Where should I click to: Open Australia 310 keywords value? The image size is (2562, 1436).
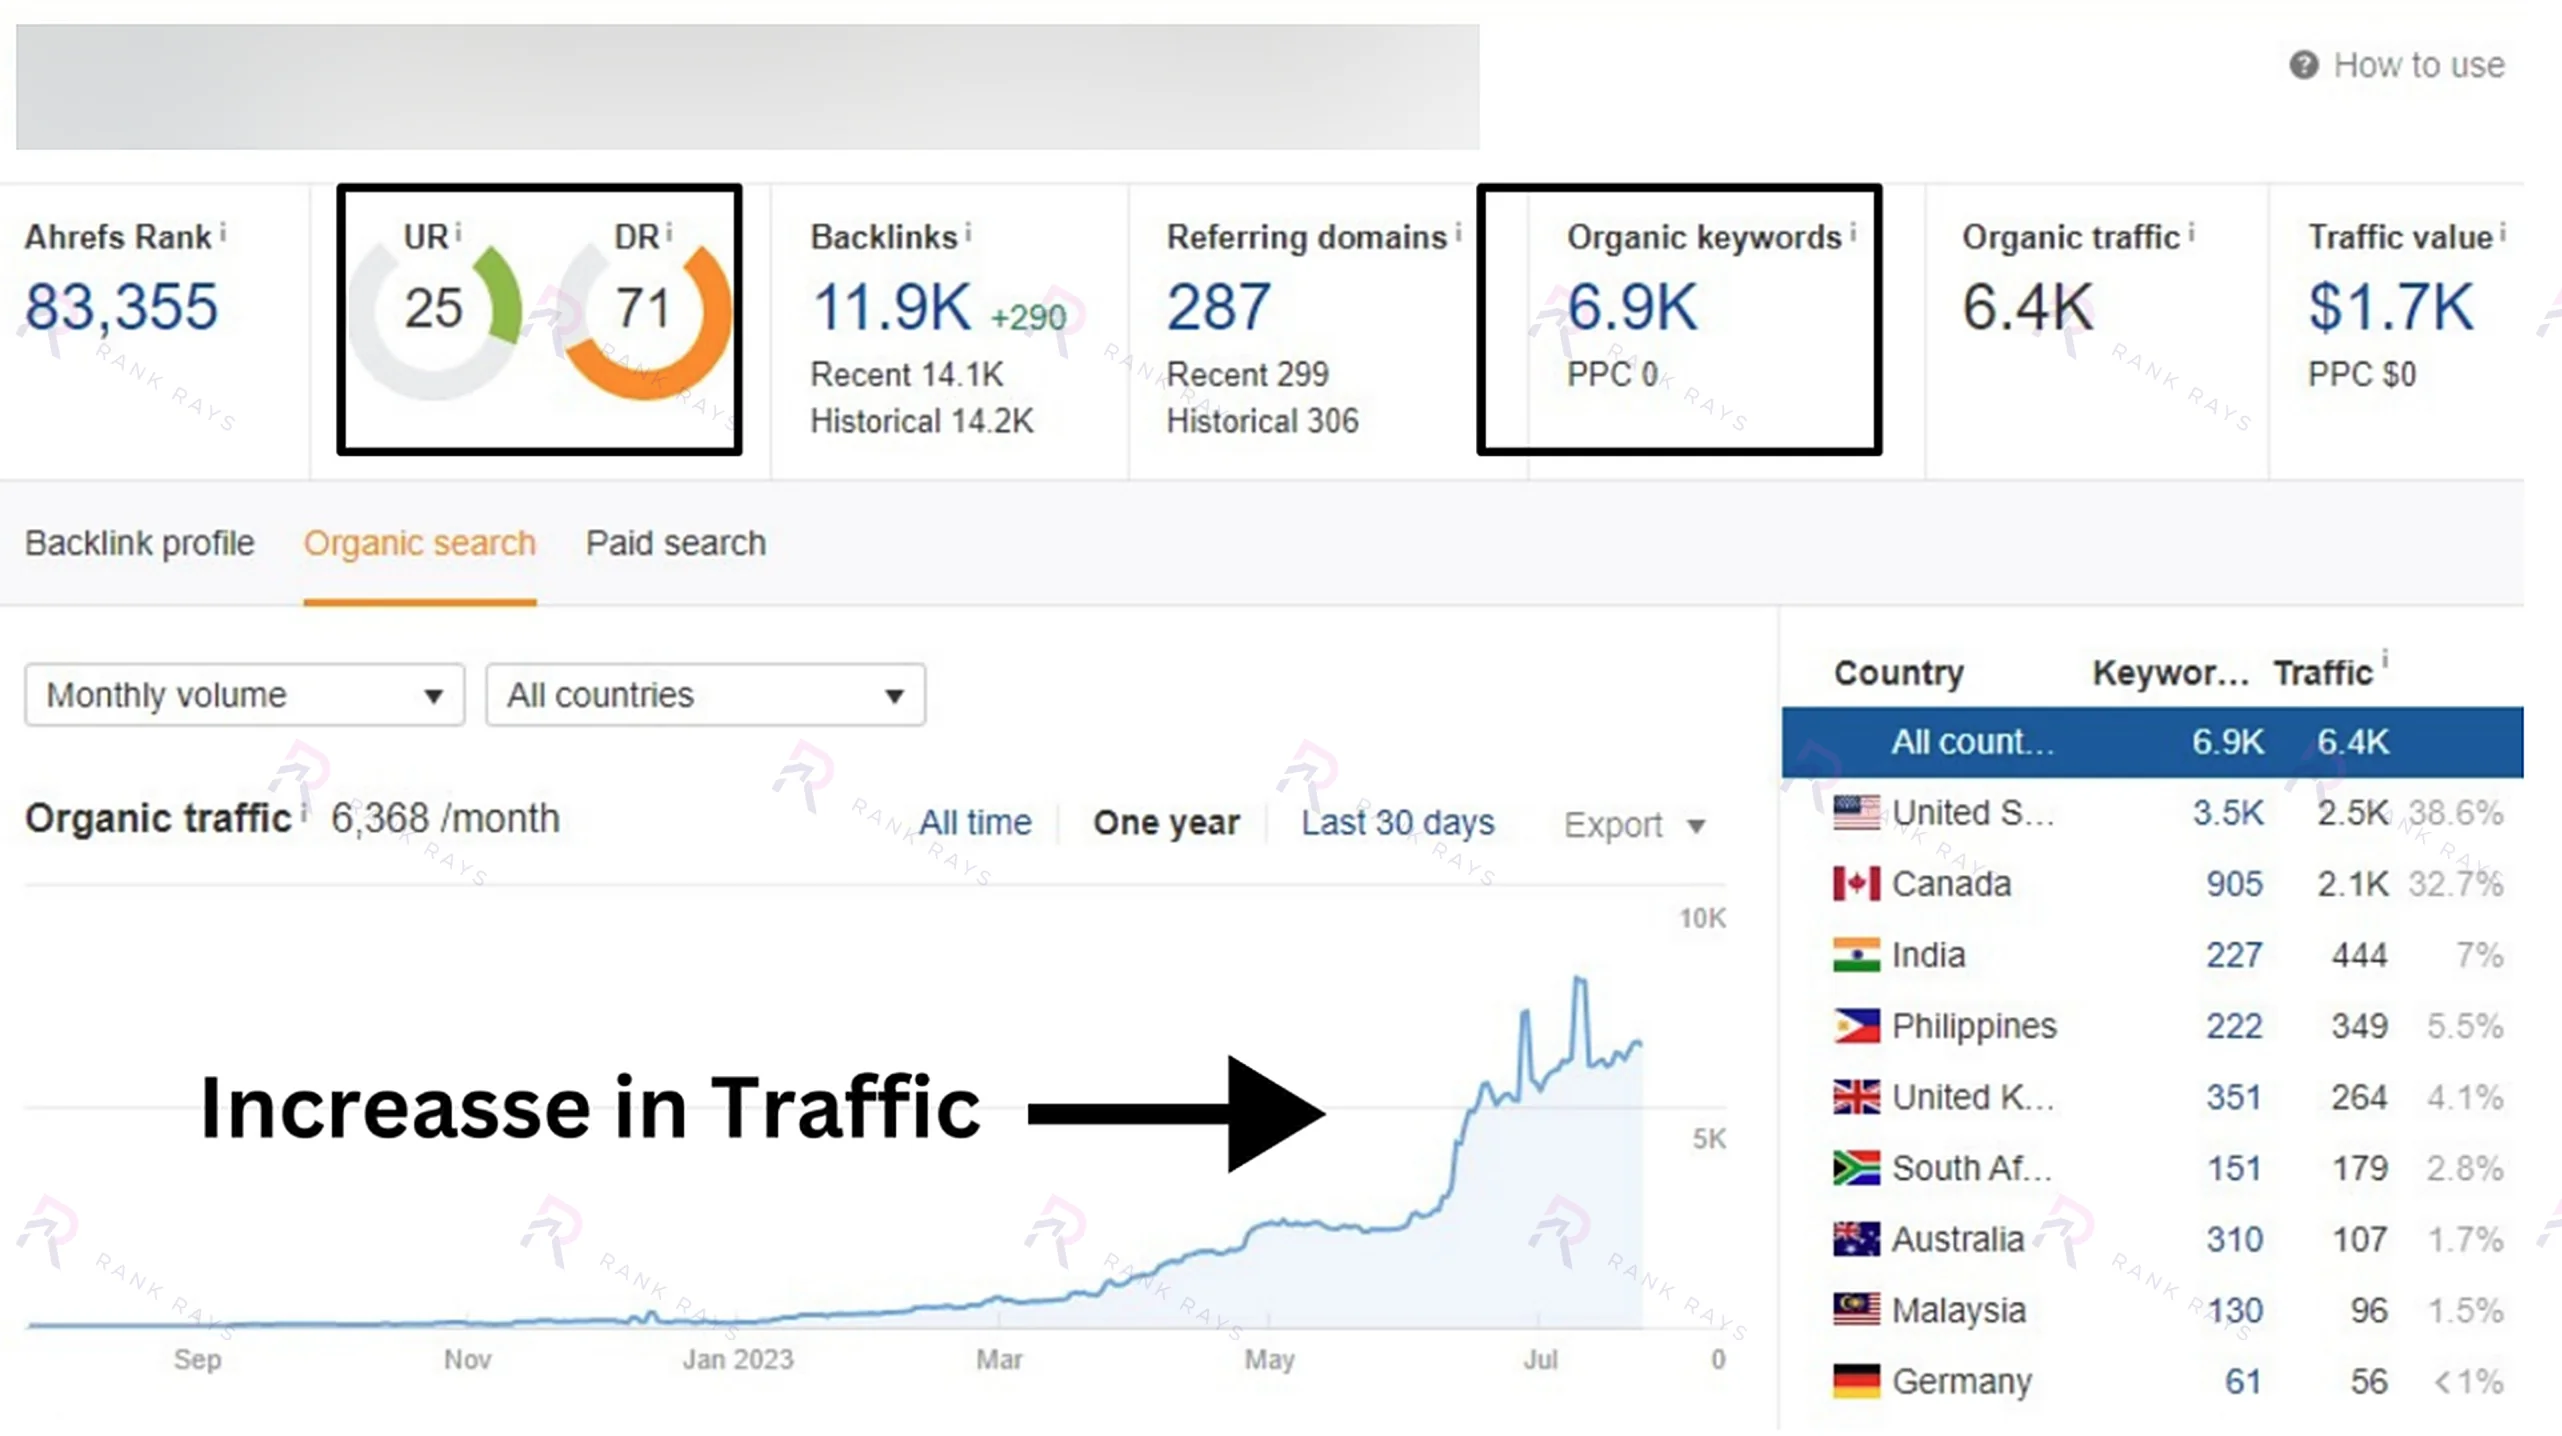2234,1239
